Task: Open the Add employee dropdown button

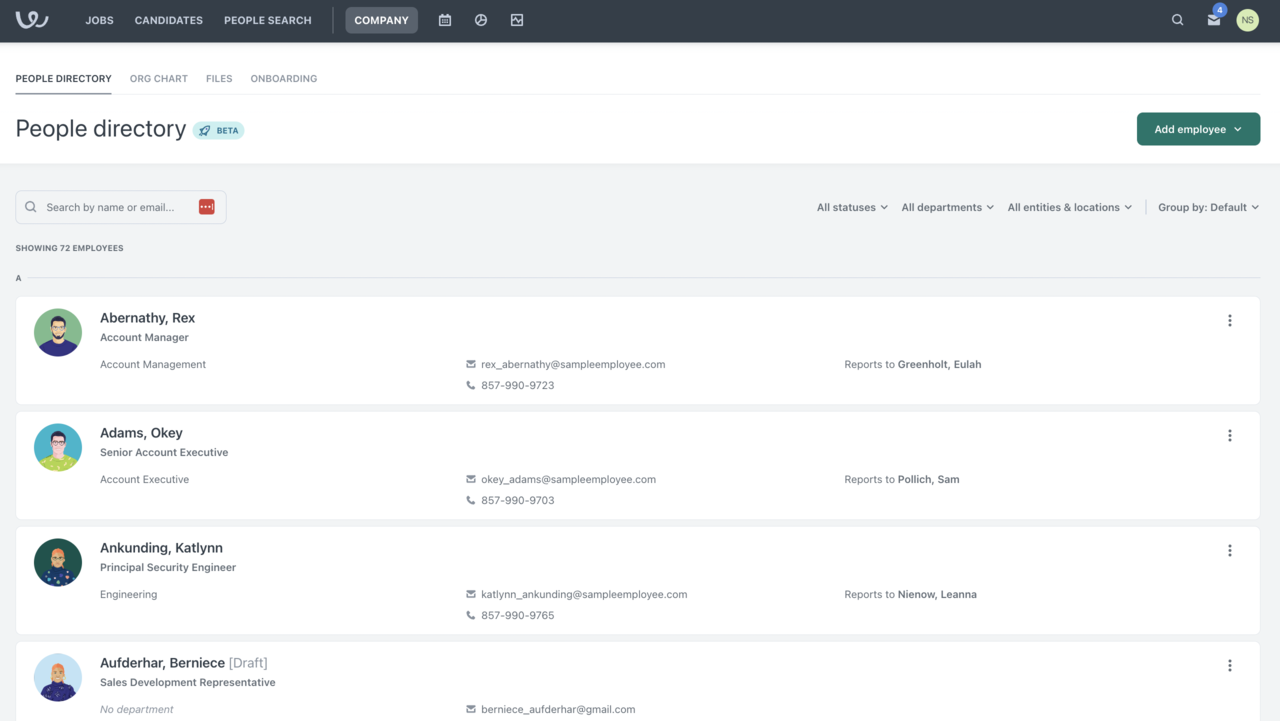Action: 1198,129
